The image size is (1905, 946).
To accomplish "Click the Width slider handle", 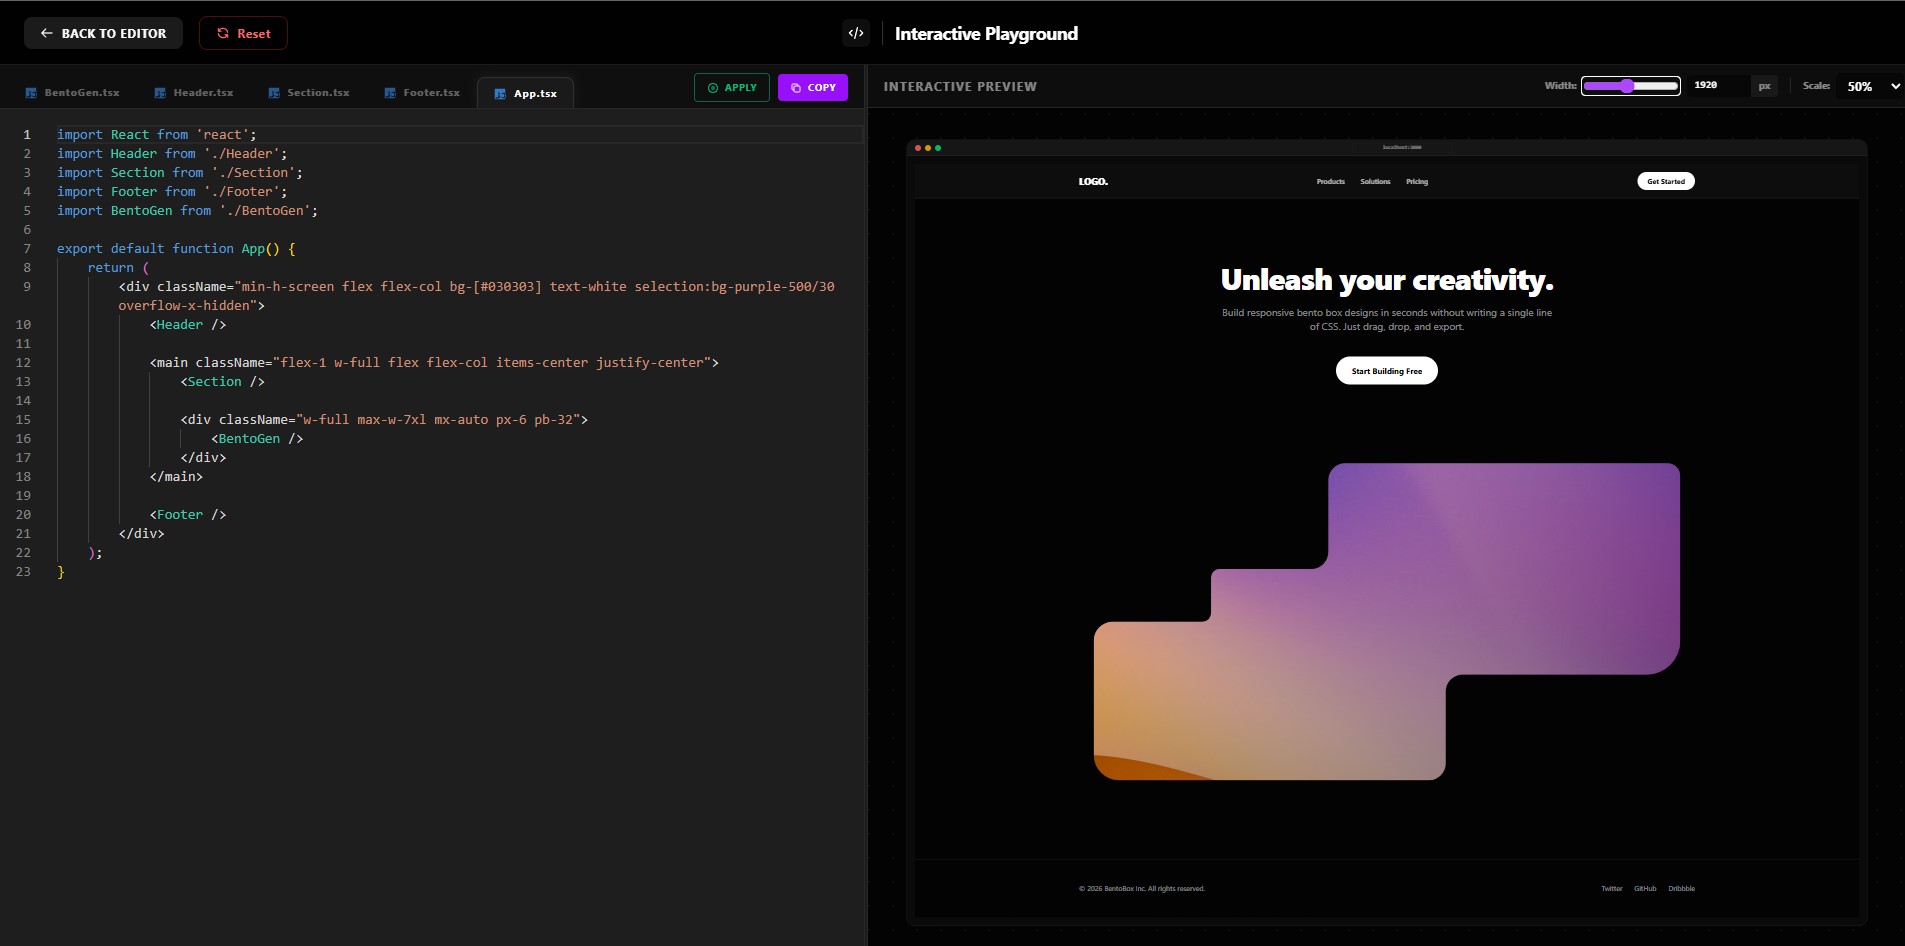I will [1628, 86].
